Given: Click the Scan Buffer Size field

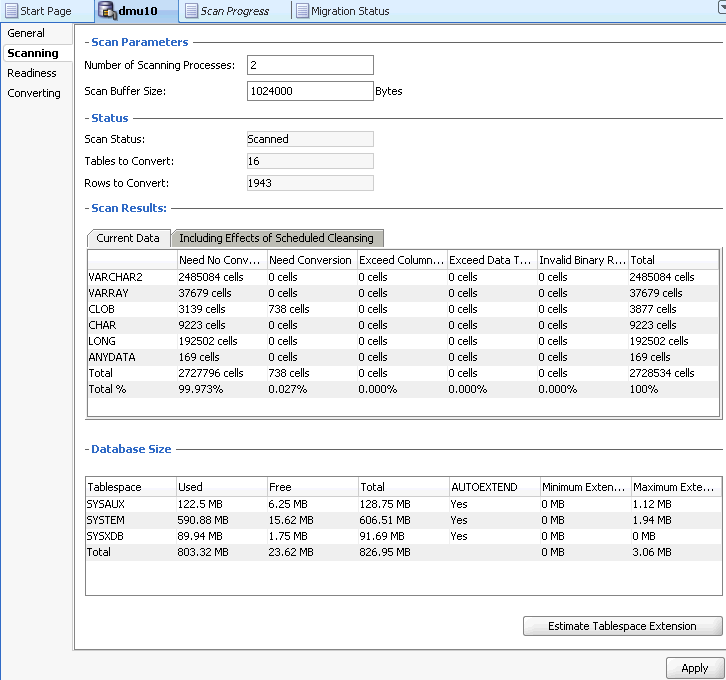Looking at the screenshot, I should coord(310,91).
